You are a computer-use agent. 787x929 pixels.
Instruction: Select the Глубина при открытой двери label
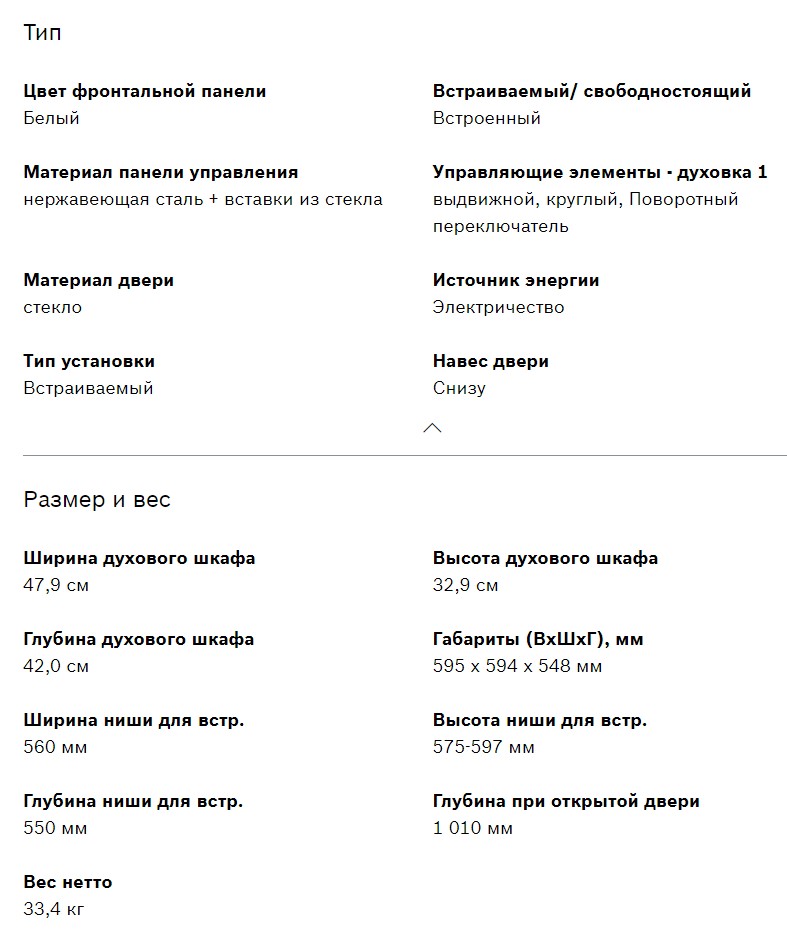[x=566, y=801]
